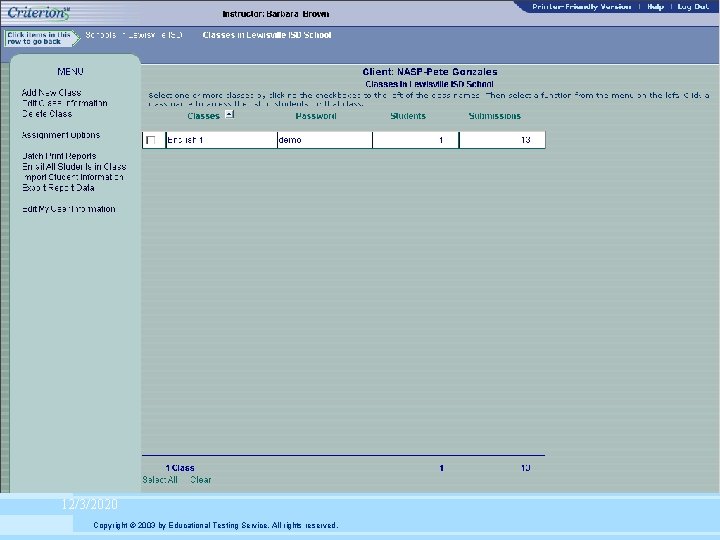This screenshot has width=720, height=540.
Task: Choose Delete Class in menu
Action: coord(47,114)
